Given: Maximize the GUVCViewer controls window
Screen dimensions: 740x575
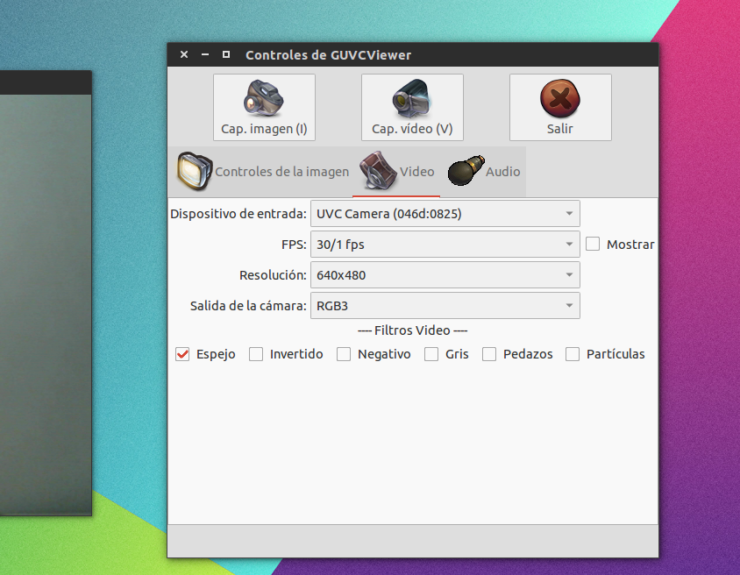Looking at the screenshot, I should click(226, 55).
